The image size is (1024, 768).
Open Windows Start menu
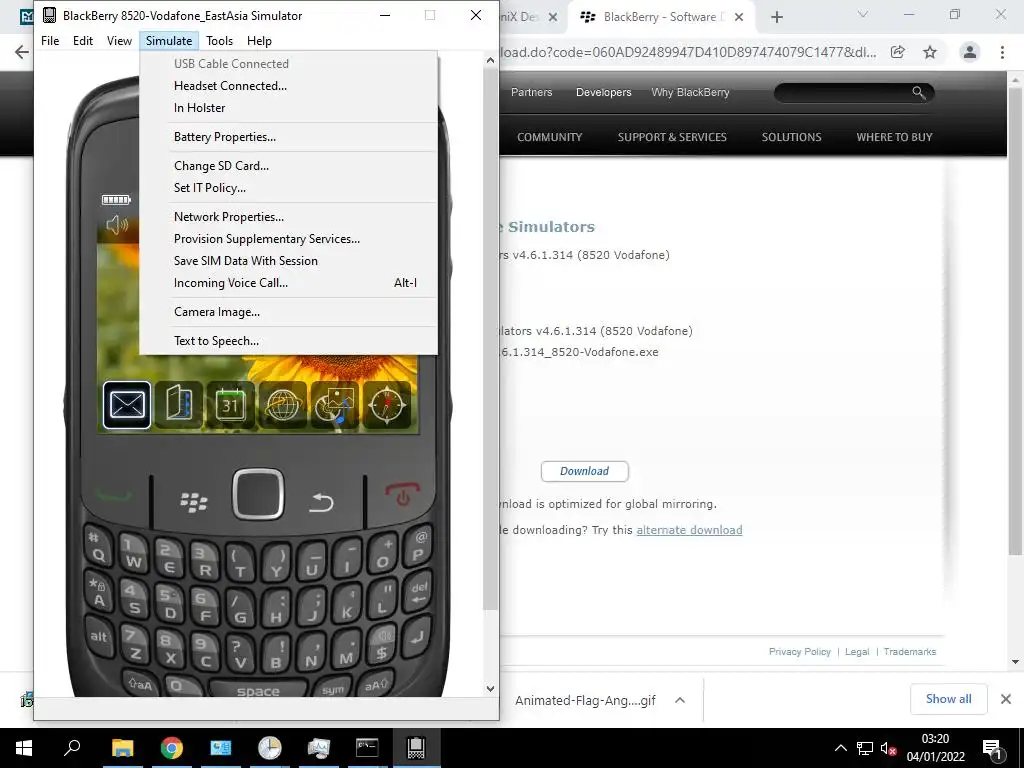click(x=24, y=748)
